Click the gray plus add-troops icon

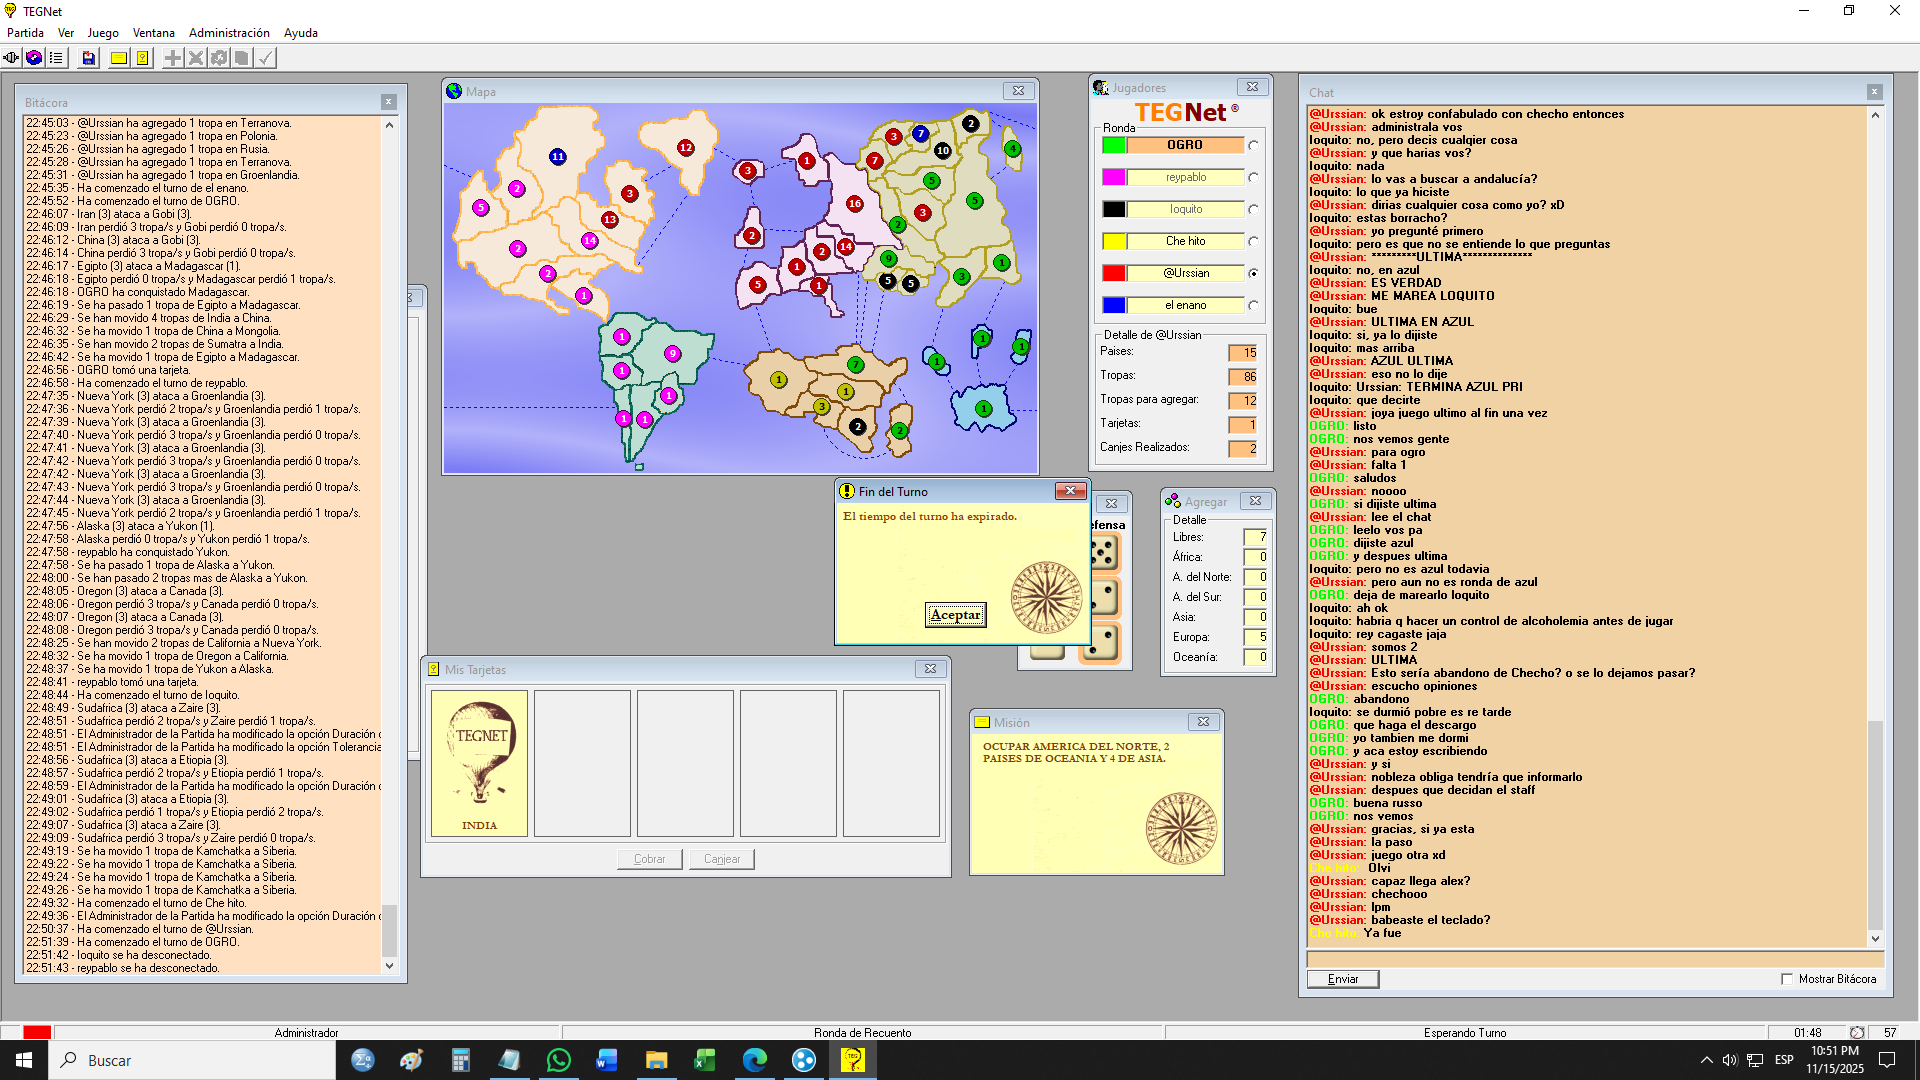[x=173, y=58]
